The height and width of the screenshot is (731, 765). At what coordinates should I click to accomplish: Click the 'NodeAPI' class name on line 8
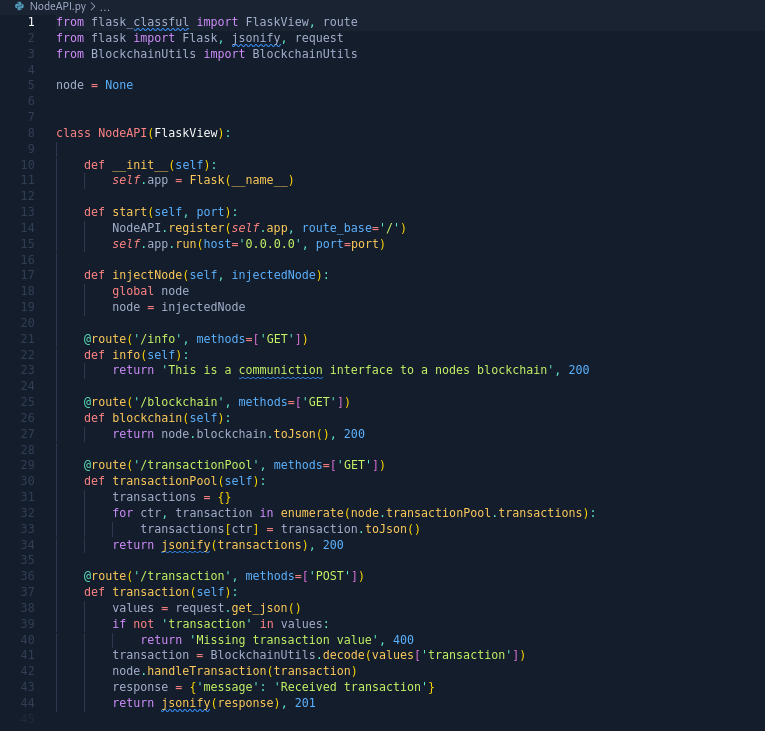tap(122, 133)
